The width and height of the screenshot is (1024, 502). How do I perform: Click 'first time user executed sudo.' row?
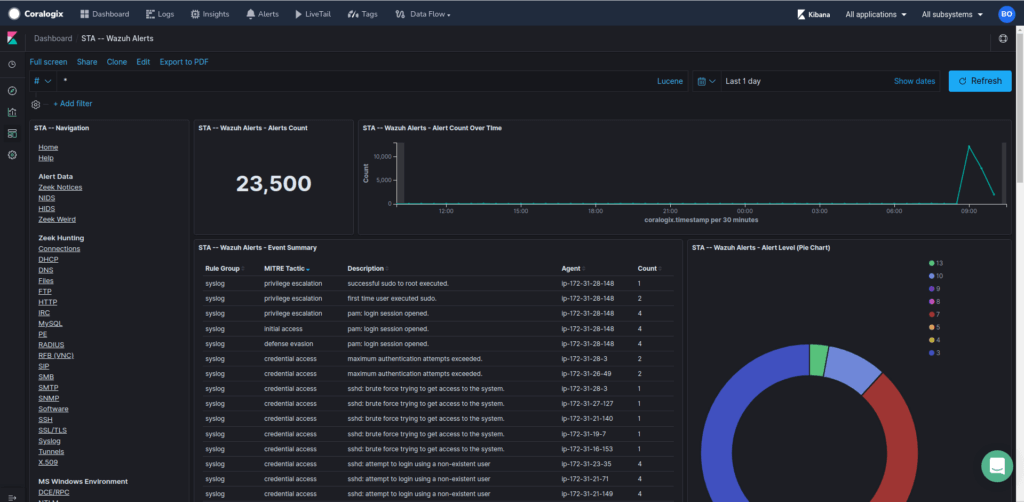(438, 298)
